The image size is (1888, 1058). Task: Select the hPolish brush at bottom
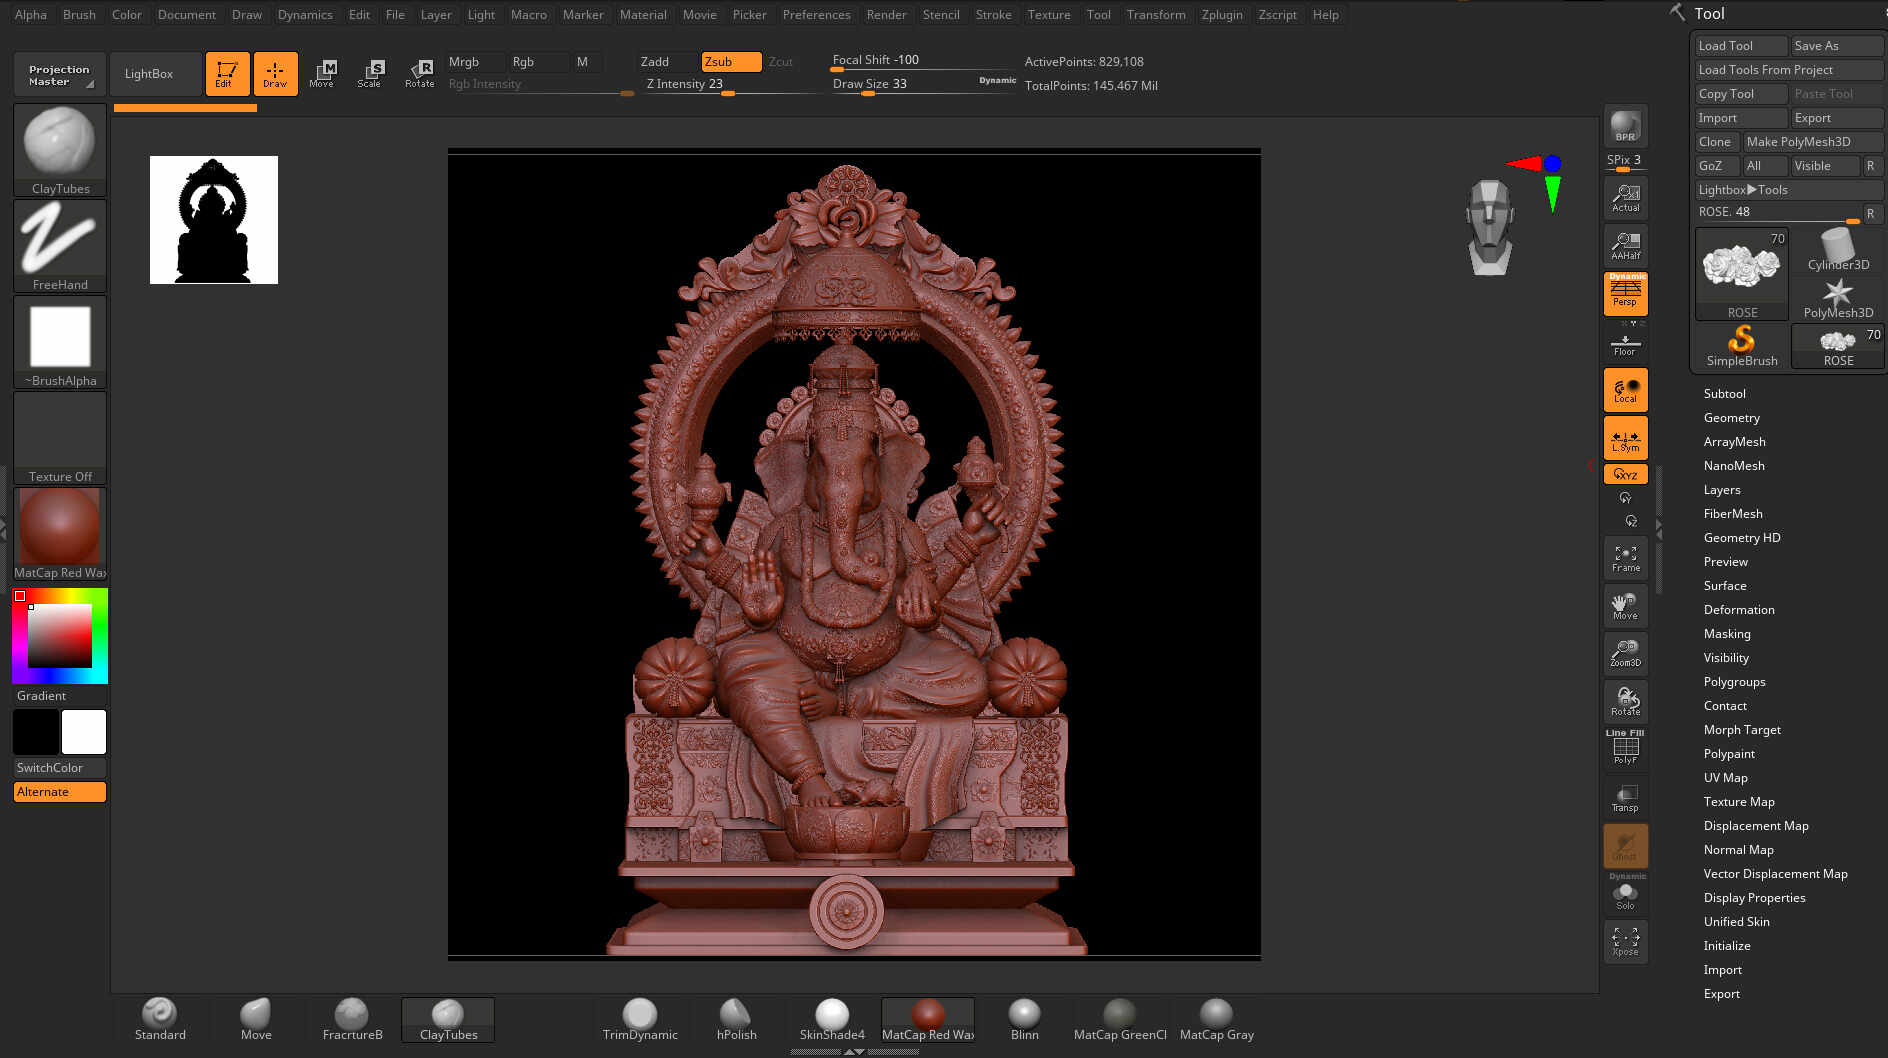[x=736, y=1020]
